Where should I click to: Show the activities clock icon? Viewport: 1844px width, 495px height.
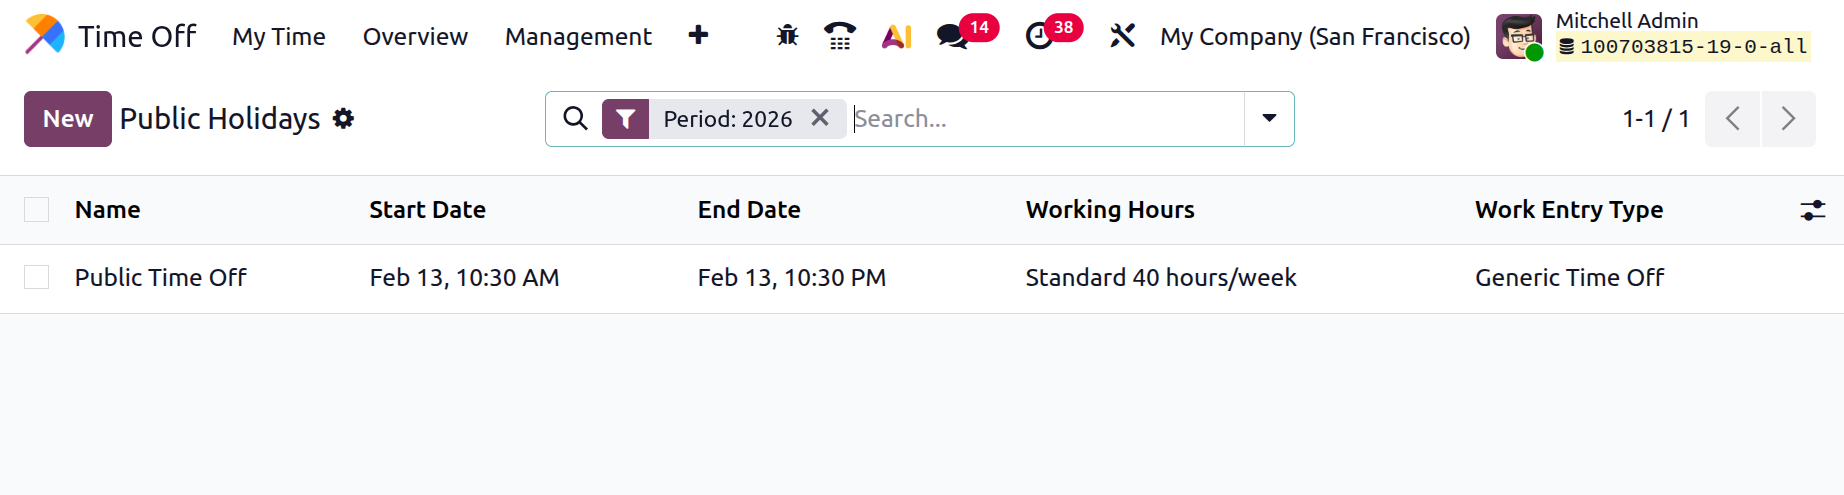(x=1039, y=37)
